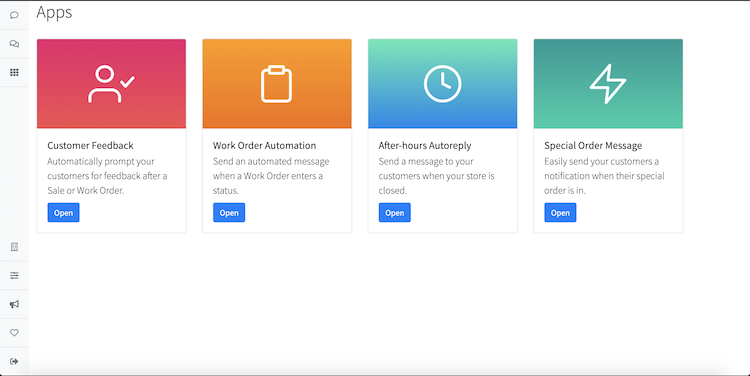Open the single chat bubble sidebar icon
This screenshot has width=750, height=376.
pyautogui.click(x=14, y=15)
